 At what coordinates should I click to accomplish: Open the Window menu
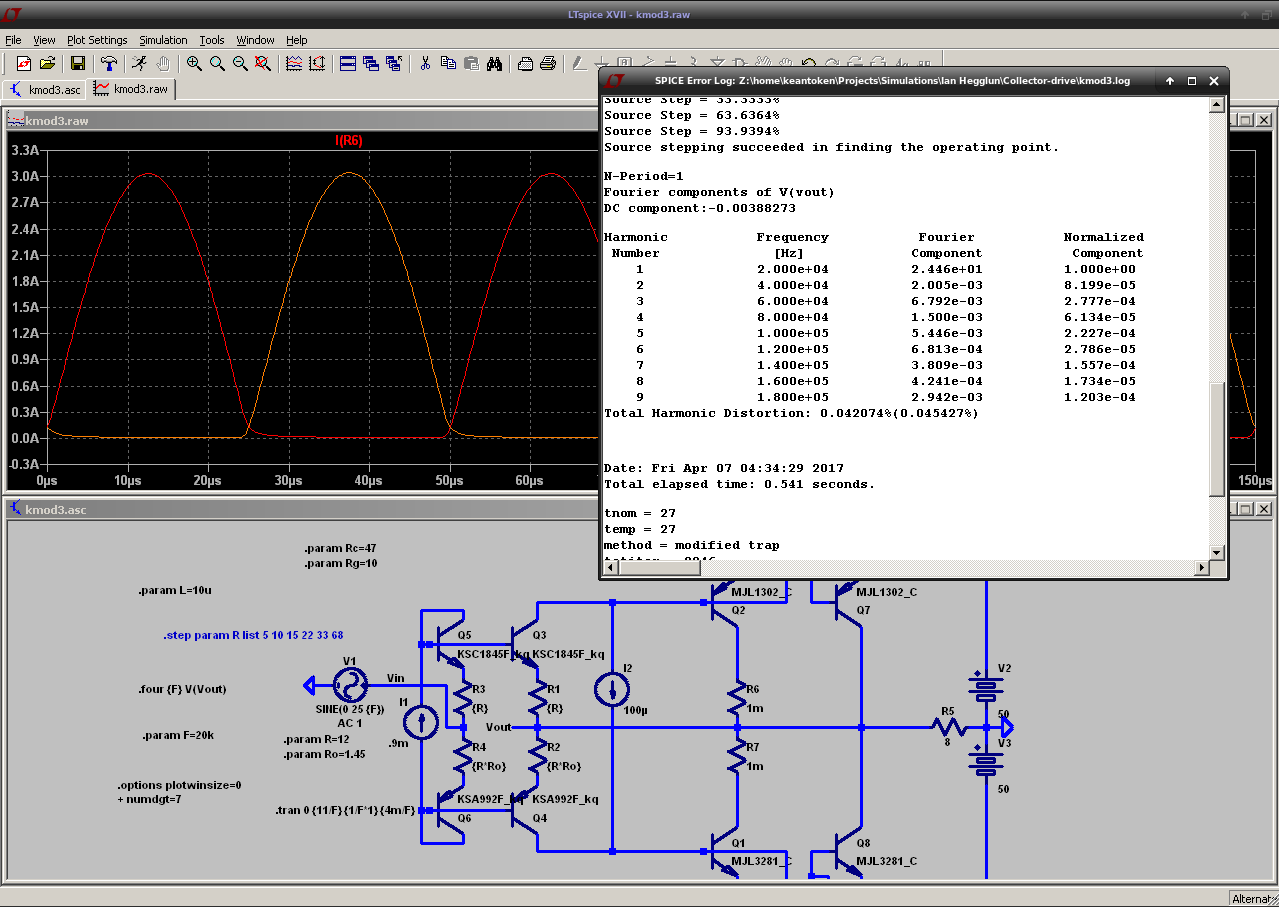coord(255,40)
